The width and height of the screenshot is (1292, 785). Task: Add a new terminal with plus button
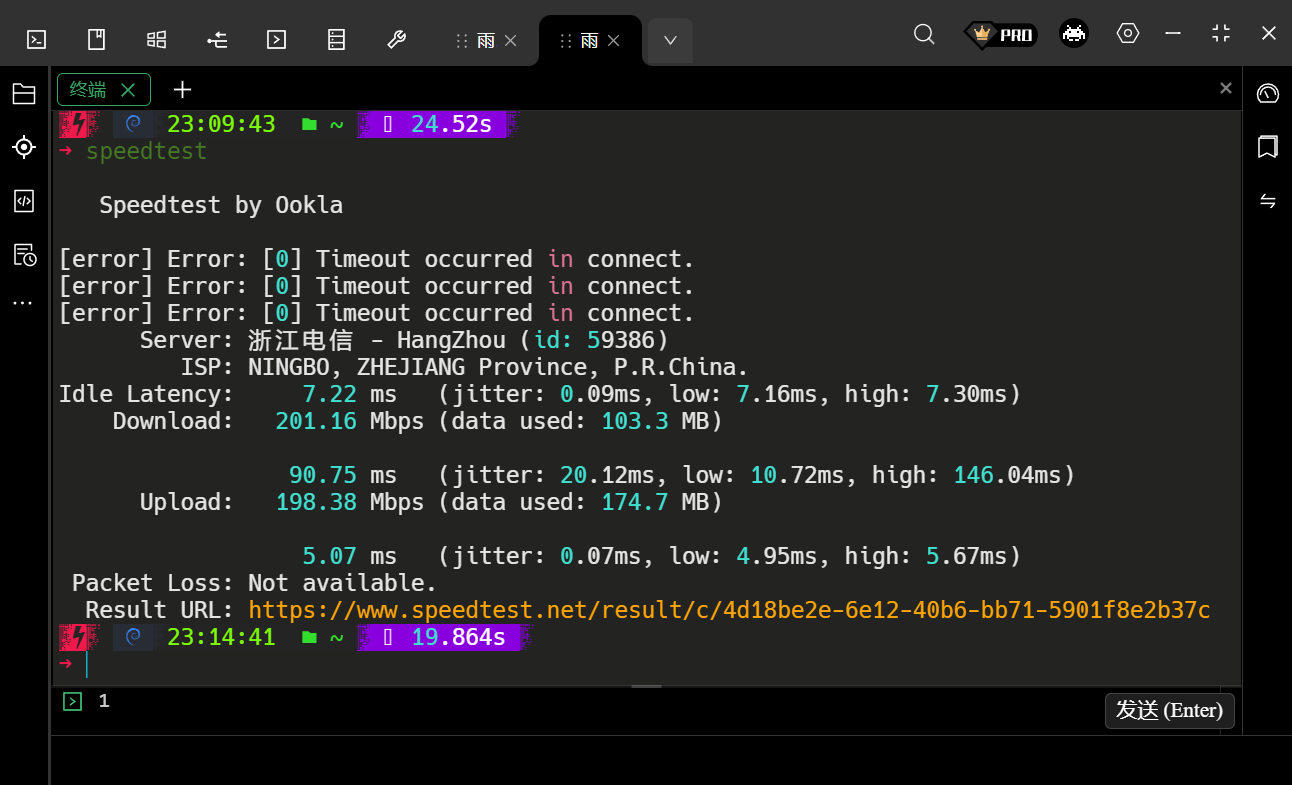(x=182, y=90)
